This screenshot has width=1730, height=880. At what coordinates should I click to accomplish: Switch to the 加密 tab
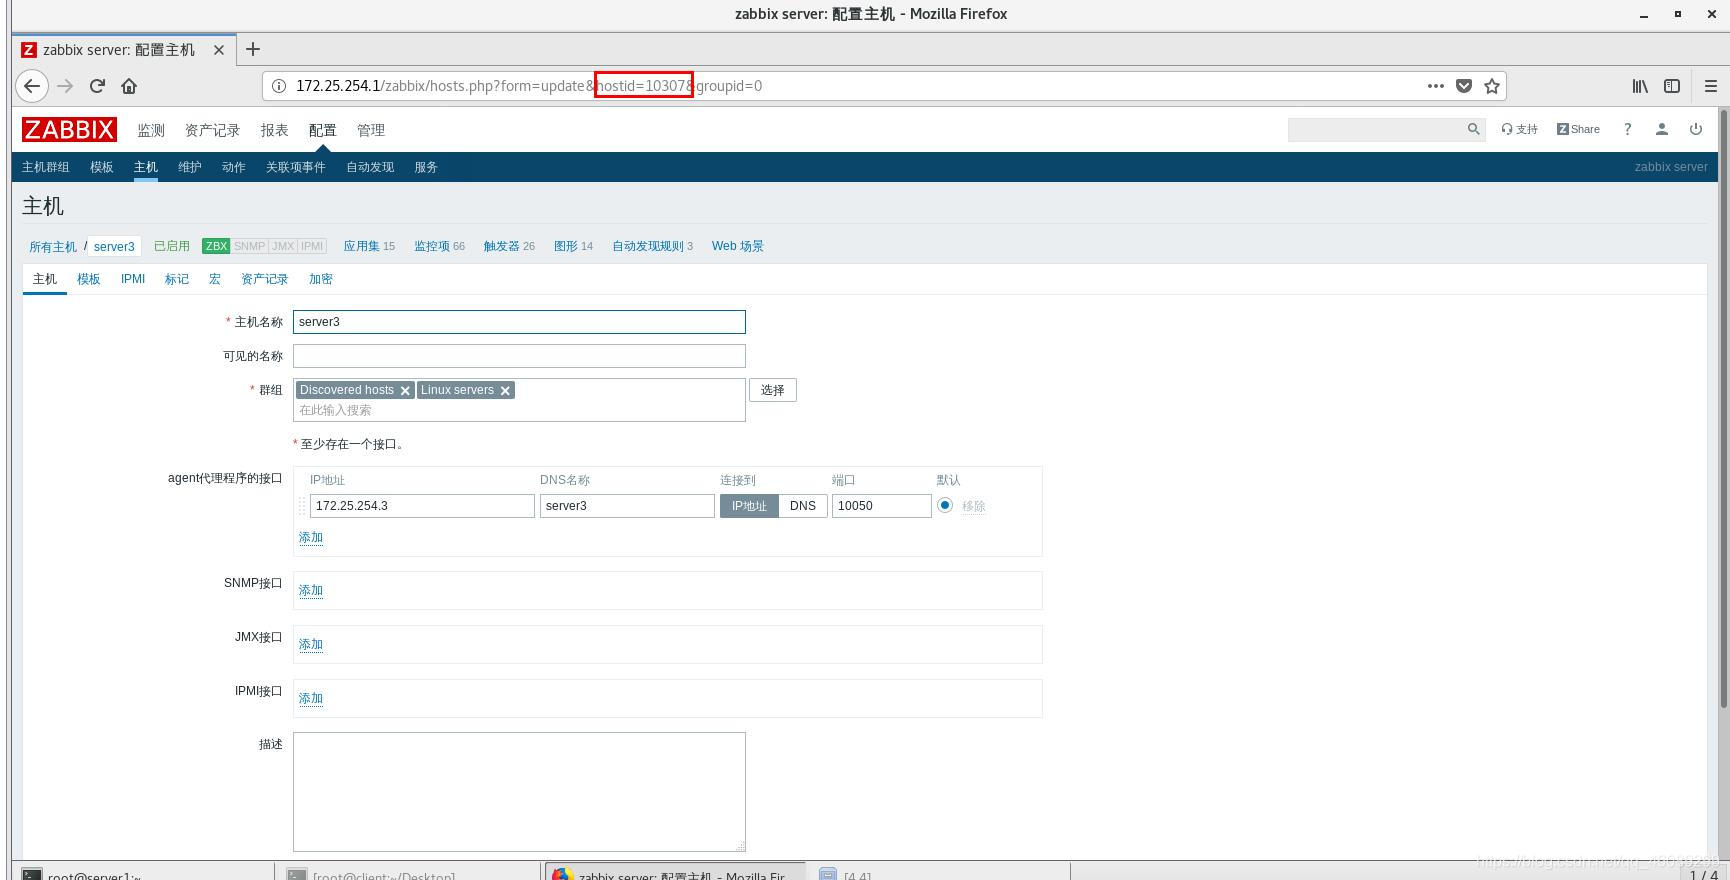[x=321, y=279]
